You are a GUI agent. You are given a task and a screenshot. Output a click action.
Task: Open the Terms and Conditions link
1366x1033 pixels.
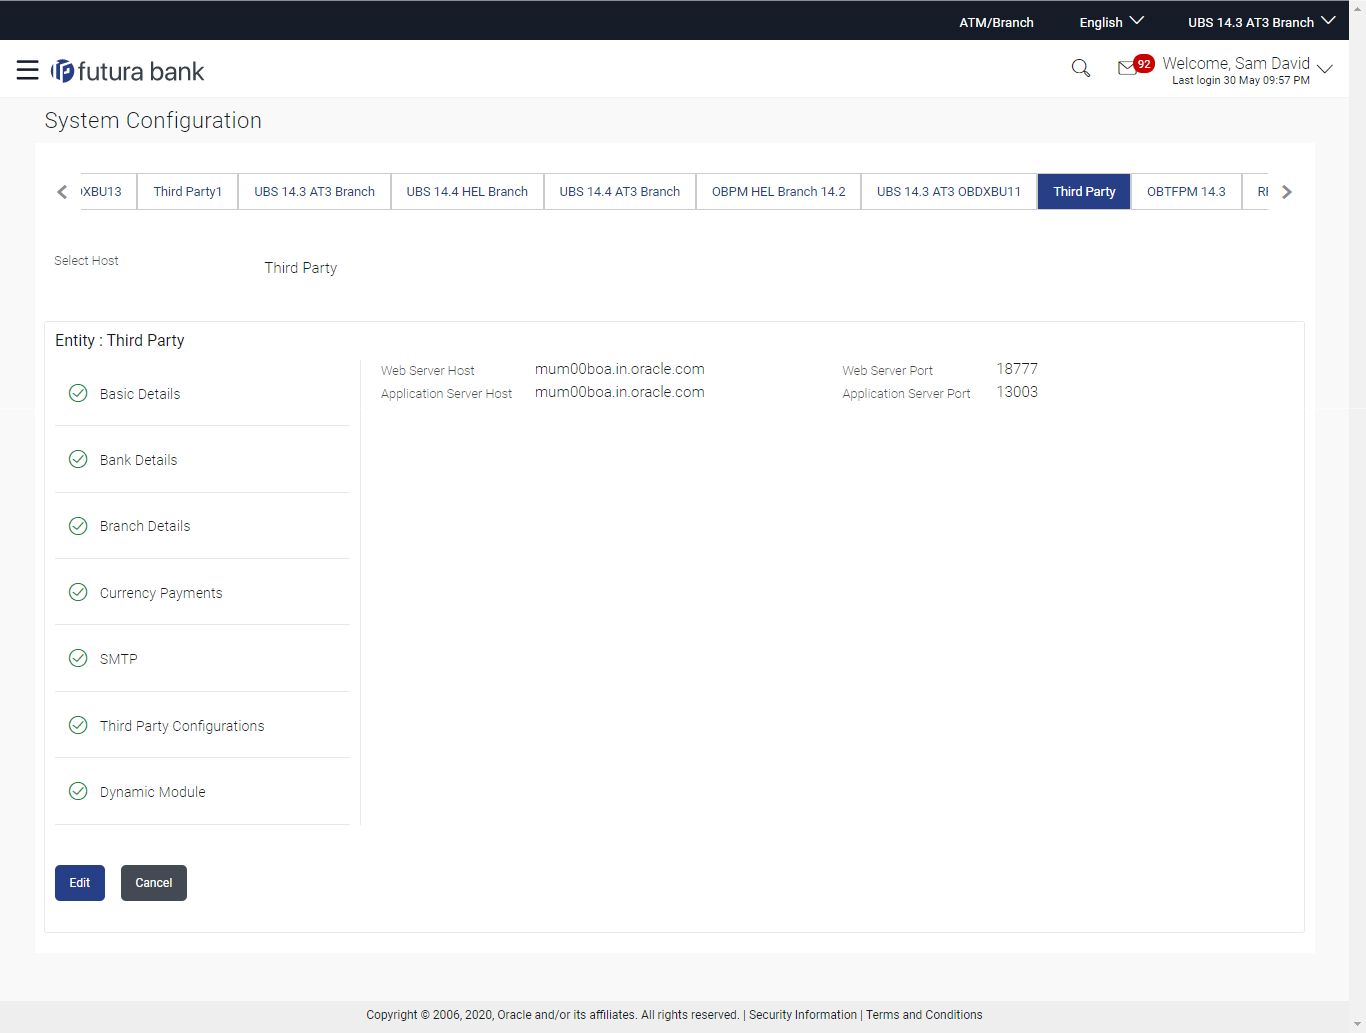click(x=924, y=1015)
